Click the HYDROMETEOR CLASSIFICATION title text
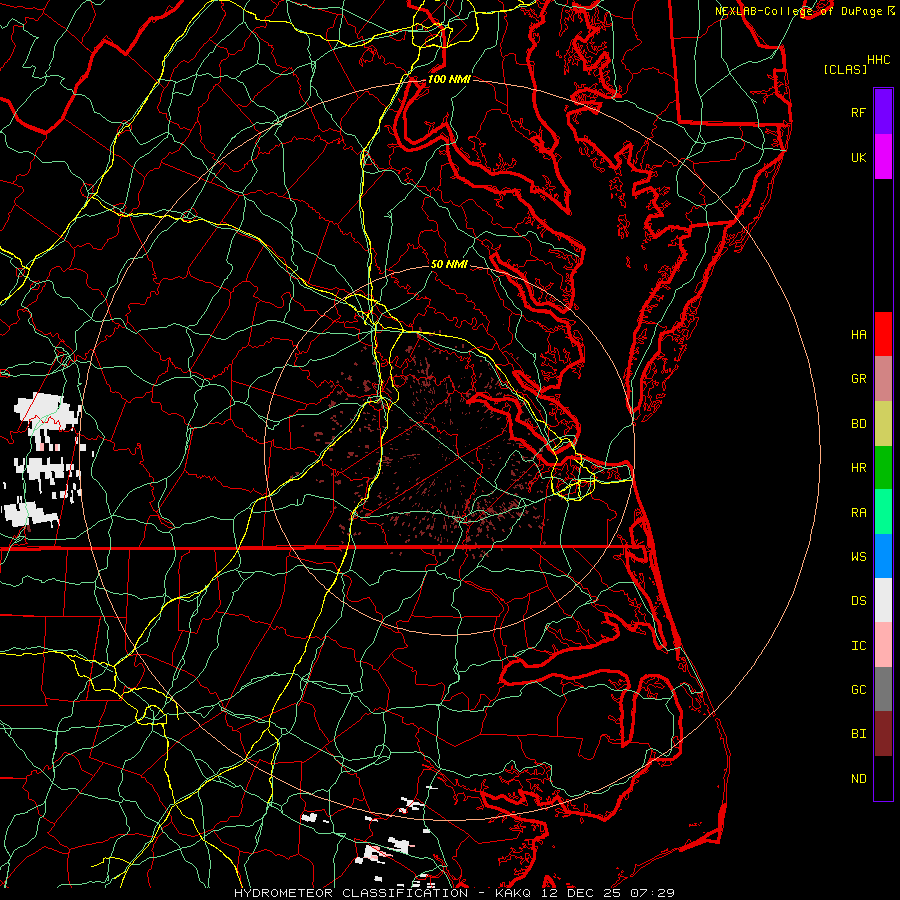This screenshot has width=900, height=900. click(x=351, y=893)
